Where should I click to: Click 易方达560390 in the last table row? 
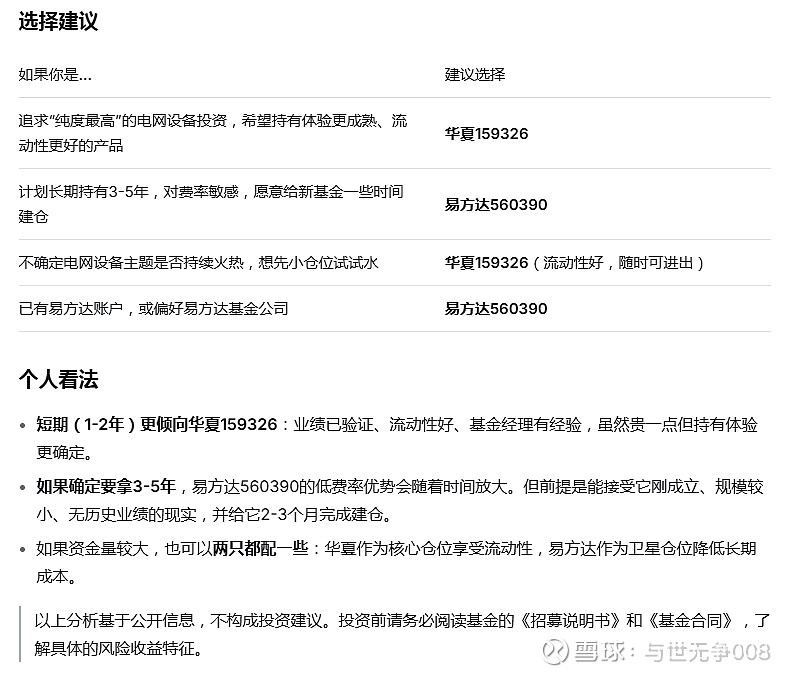496,308
